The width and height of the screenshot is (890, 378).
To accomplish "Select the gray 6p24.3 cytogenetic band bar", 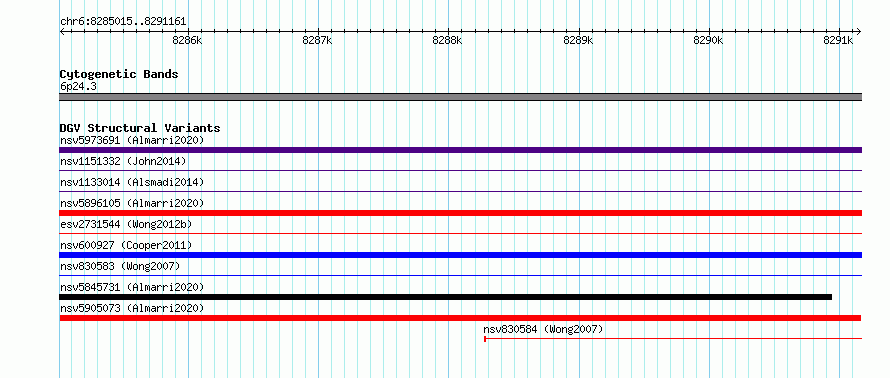I will (460, 97).
